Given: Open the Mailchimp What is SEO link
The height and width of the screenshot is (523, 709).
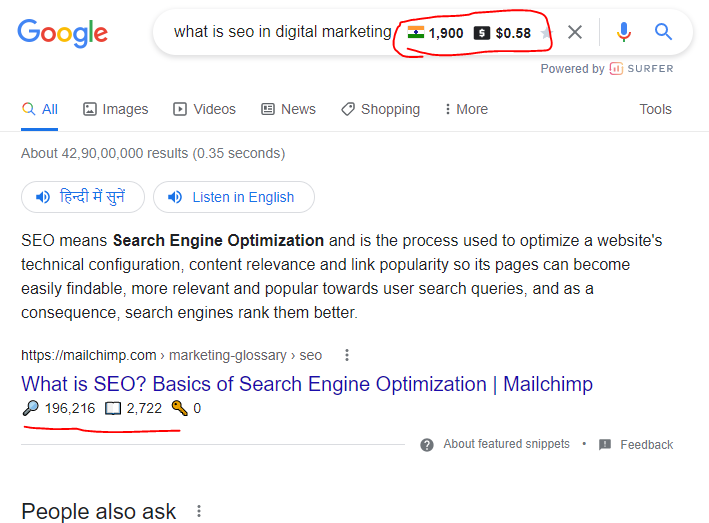Looking at the screenshot, I should point(306,384).
